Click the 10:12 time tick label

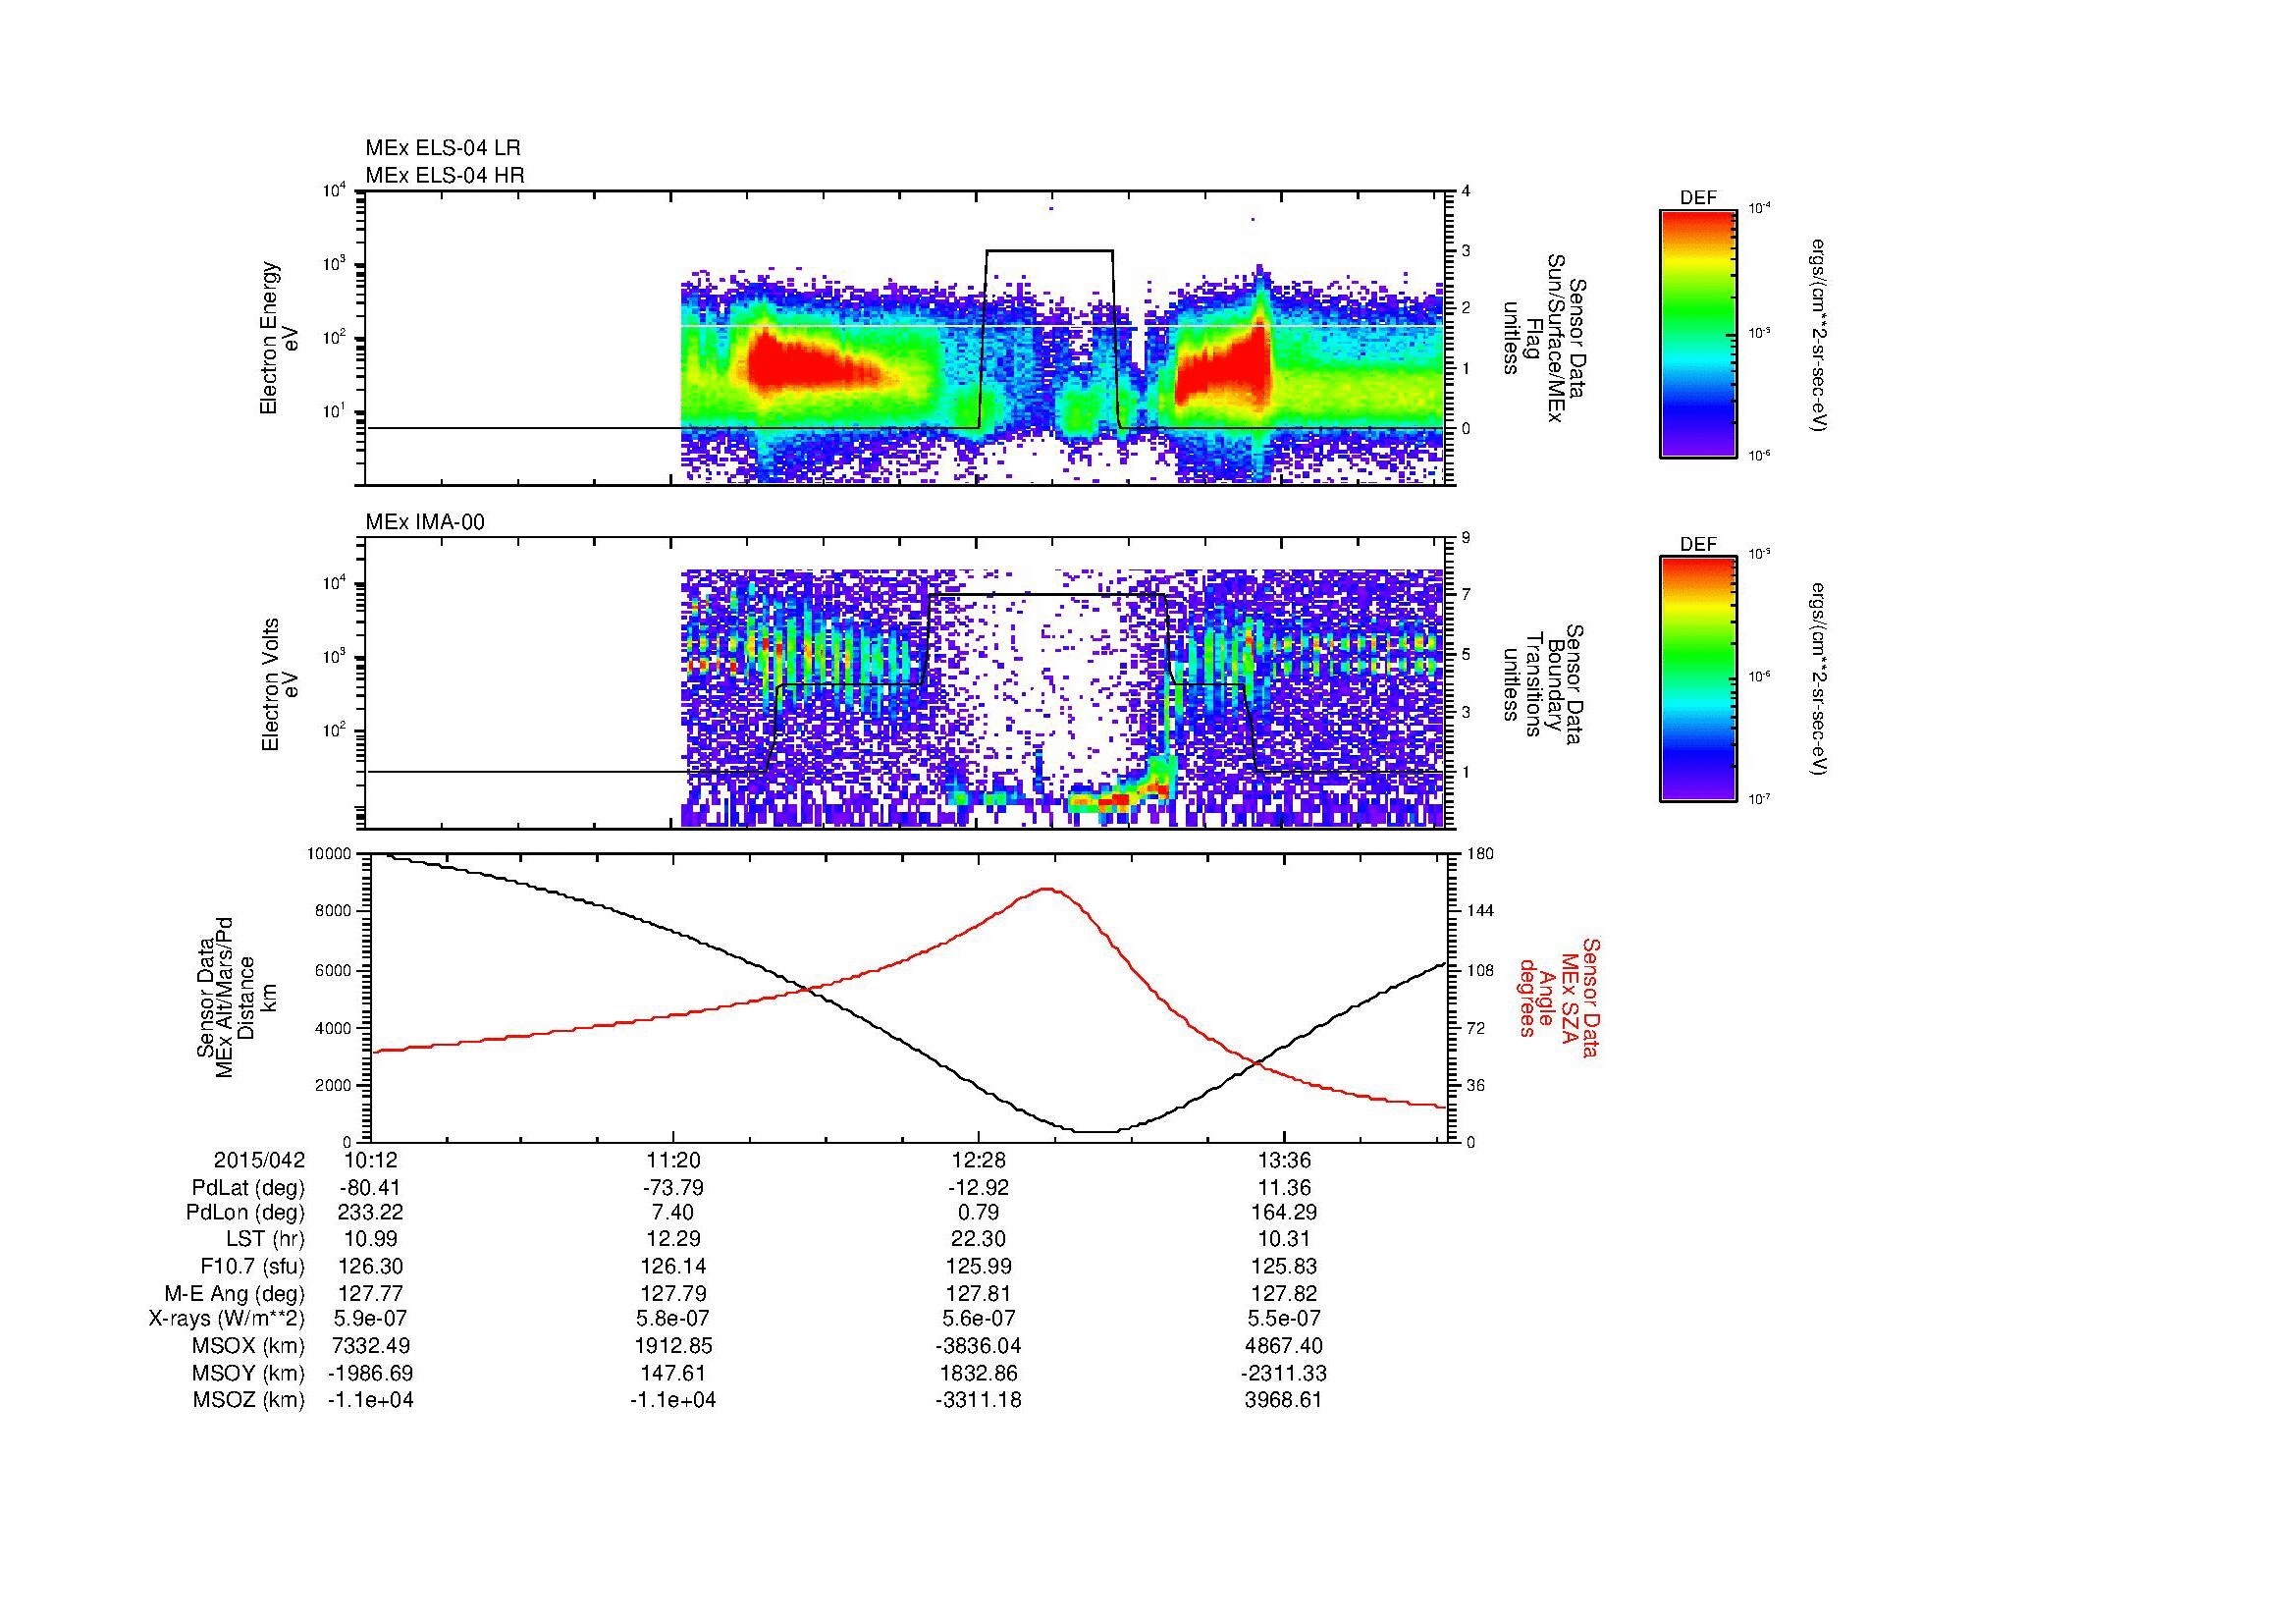370,1161
